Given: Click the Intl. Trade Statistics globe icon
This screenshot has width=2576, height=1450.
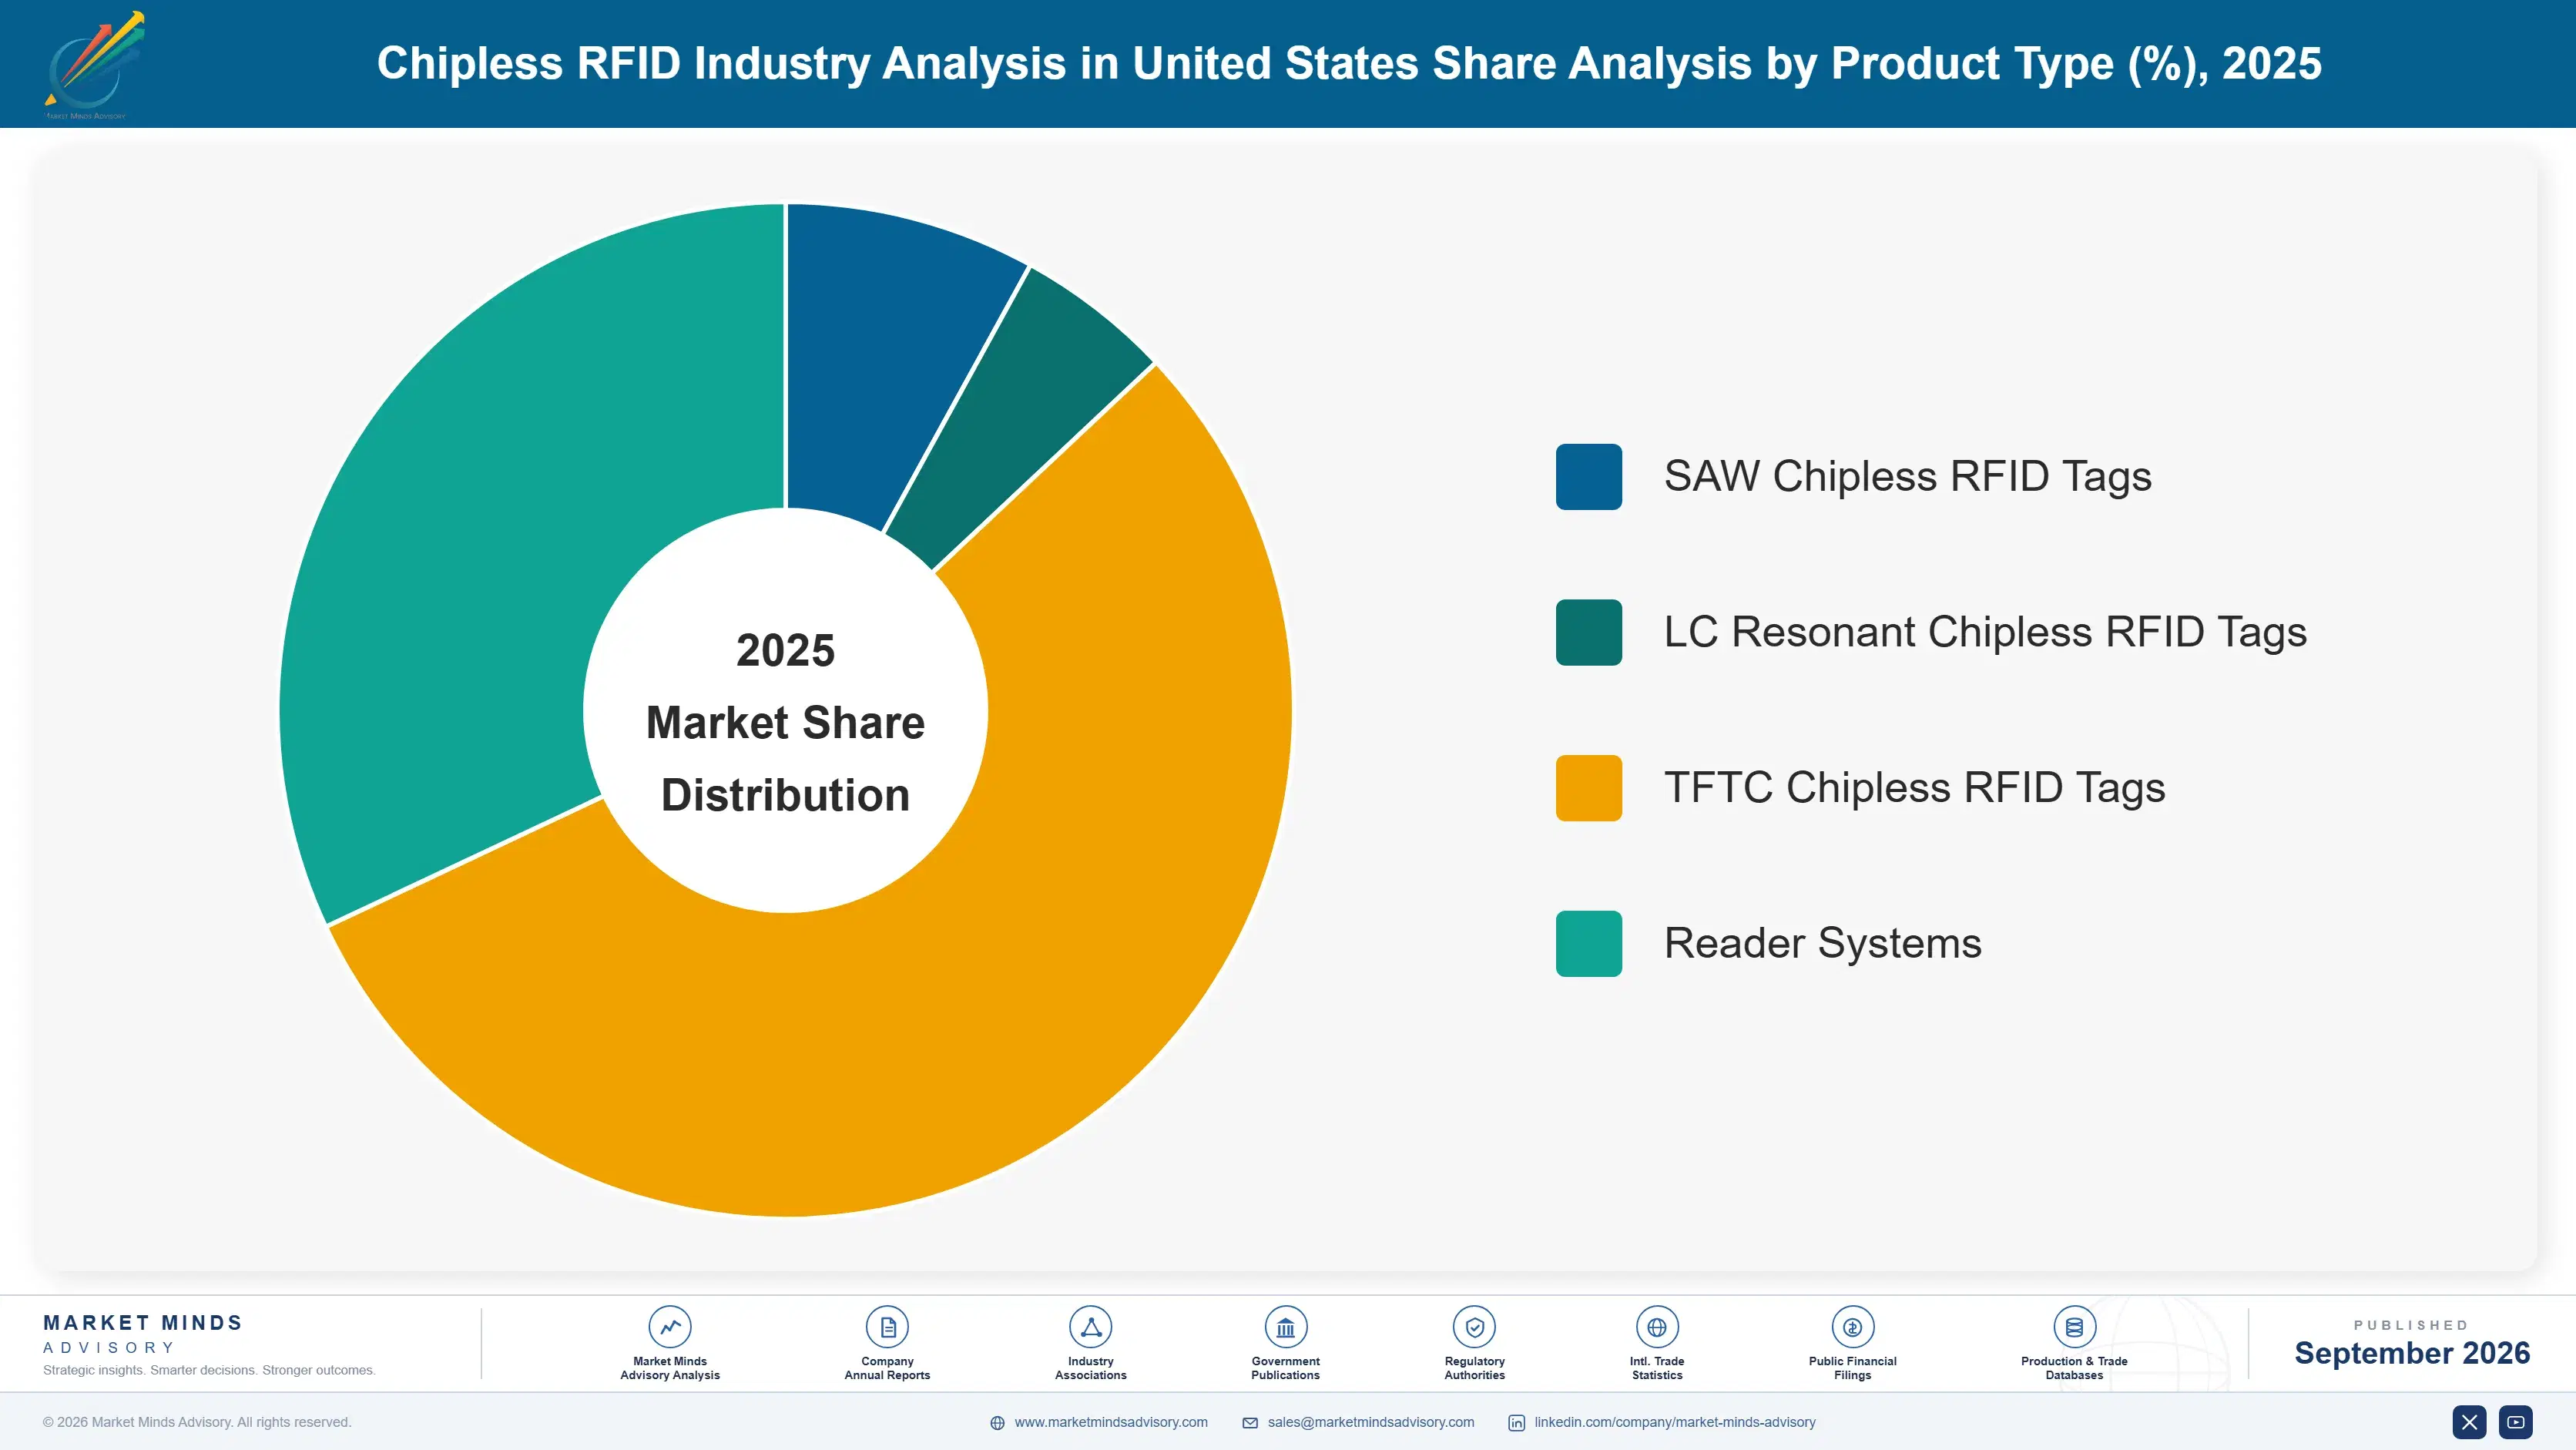Looking at the screenshot, I should (x=1657, y=1327).
